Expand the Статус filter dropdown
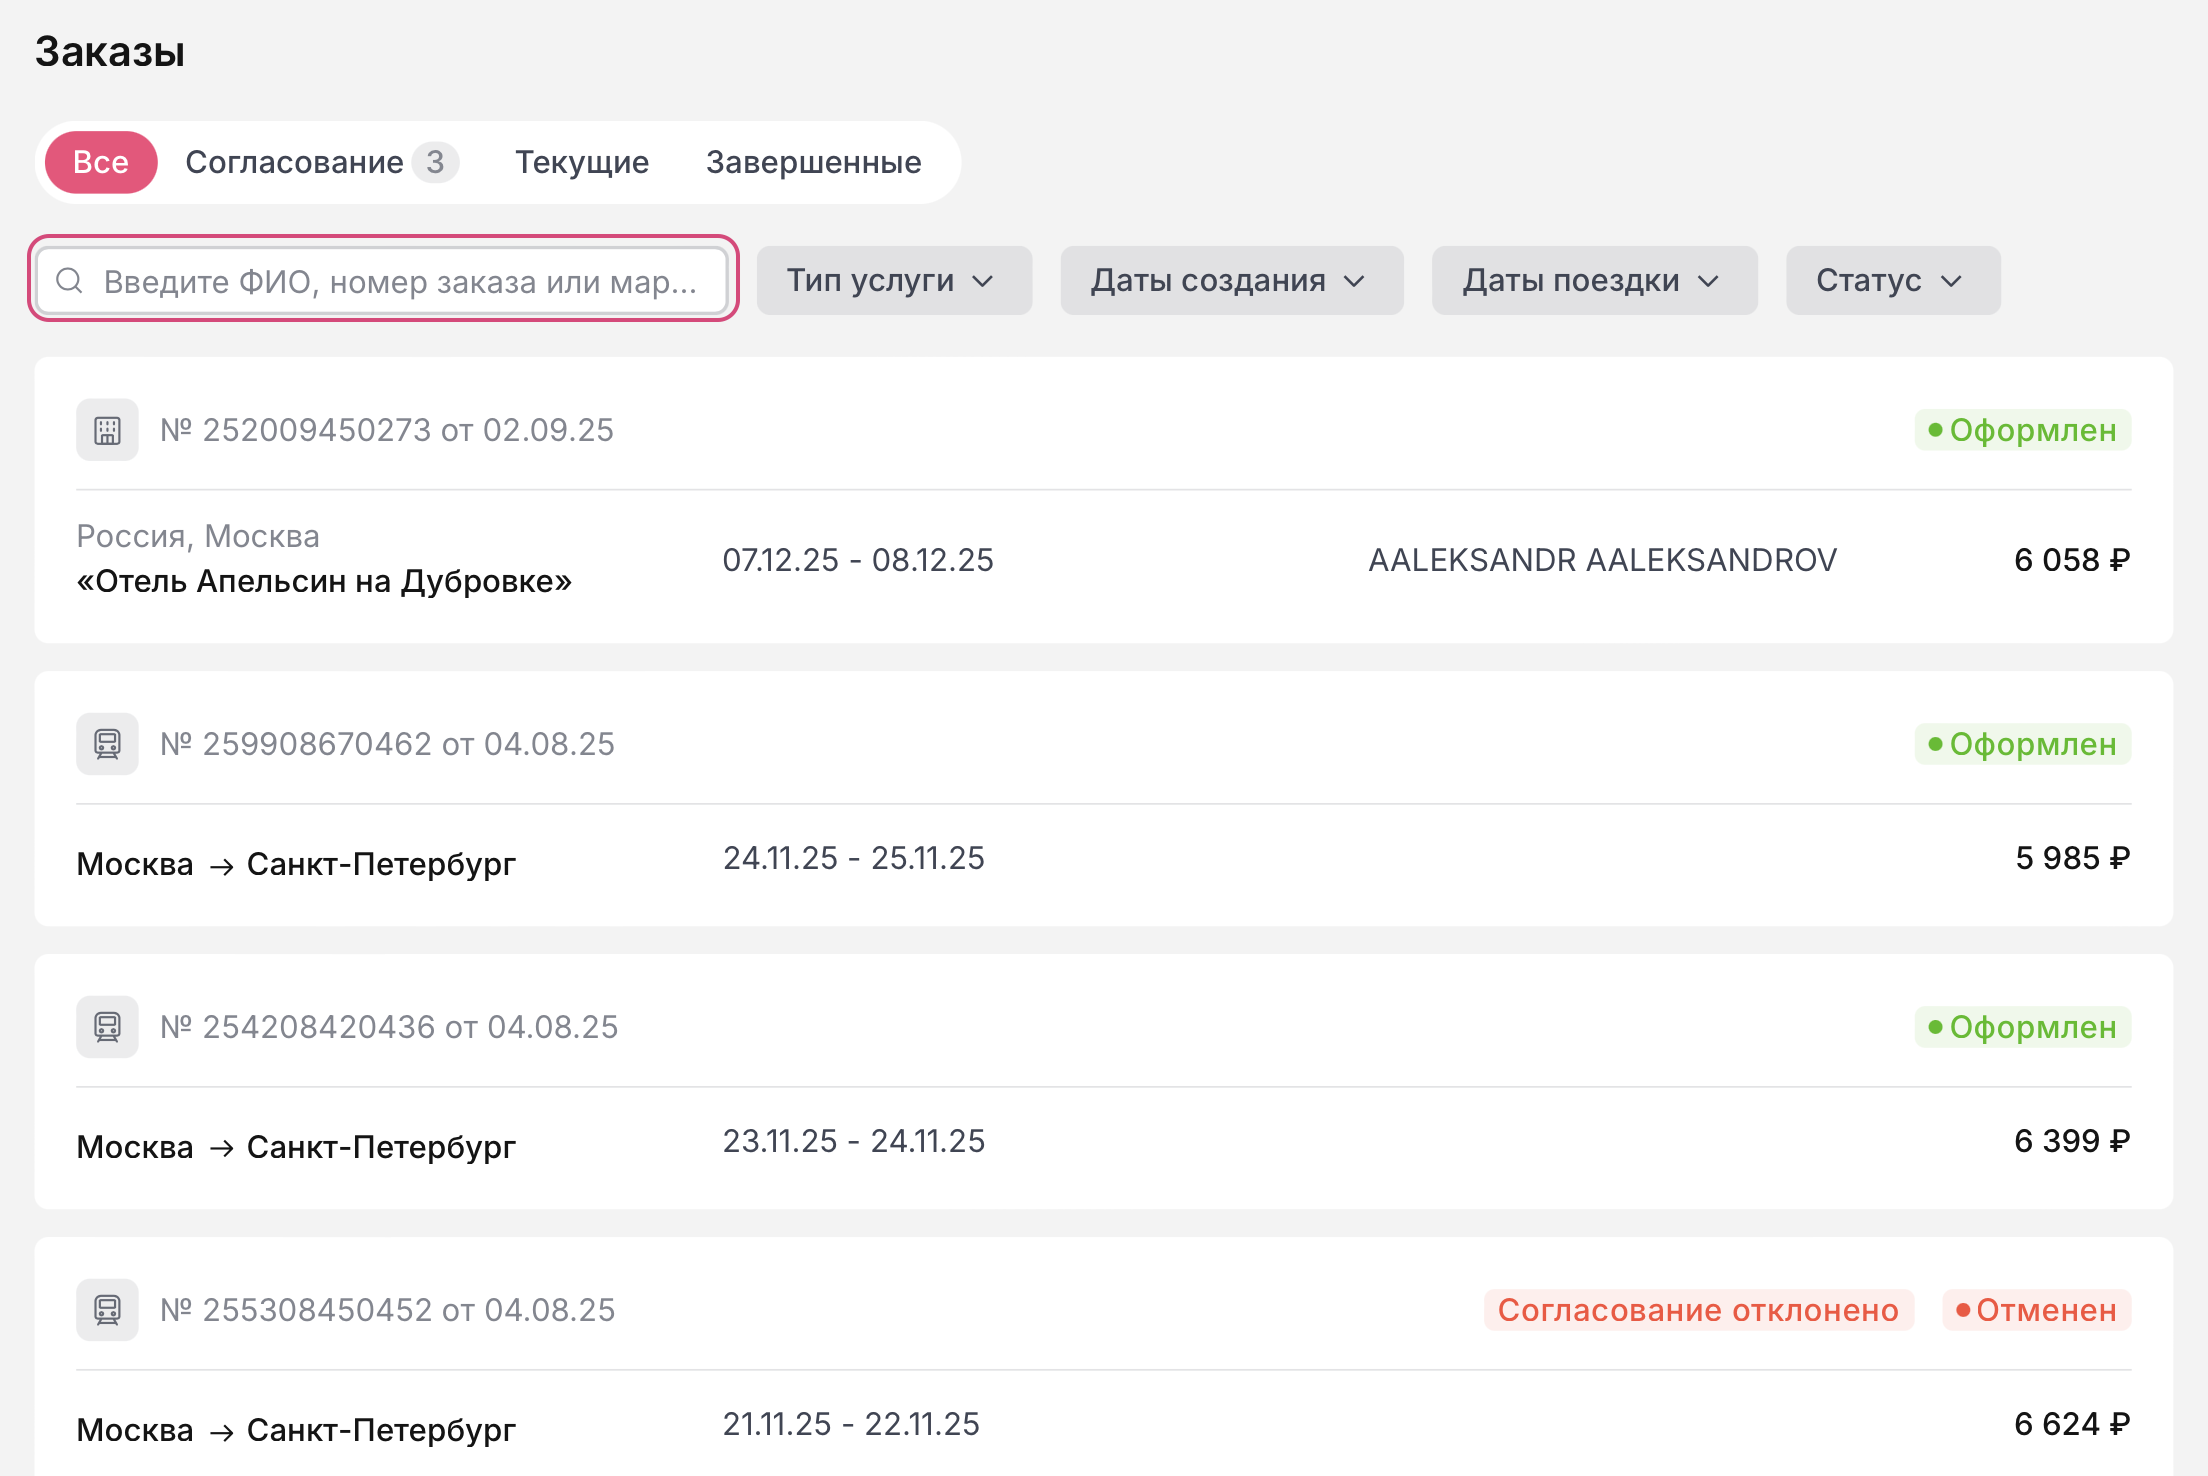Viewport: 2208px width, 1476px height. coord(1892,281)
